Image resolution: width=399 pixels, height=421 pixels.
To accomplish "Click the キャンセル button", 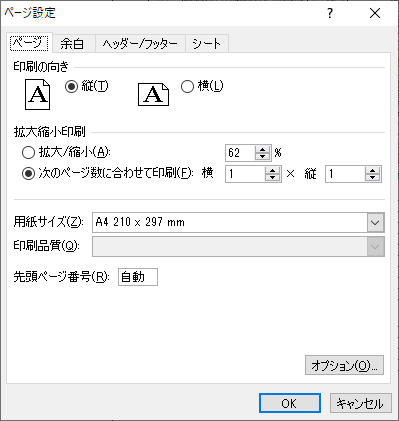I will click(360, 403).
